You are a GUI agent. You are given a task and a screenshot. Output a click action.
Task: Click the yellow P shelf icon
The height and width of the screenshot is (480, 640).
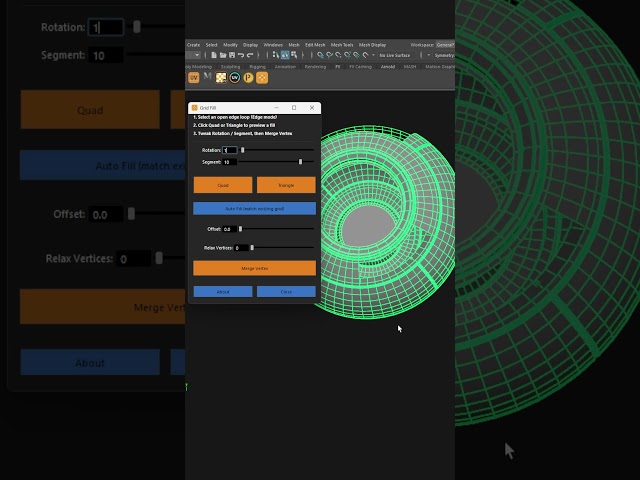(248, 78)
